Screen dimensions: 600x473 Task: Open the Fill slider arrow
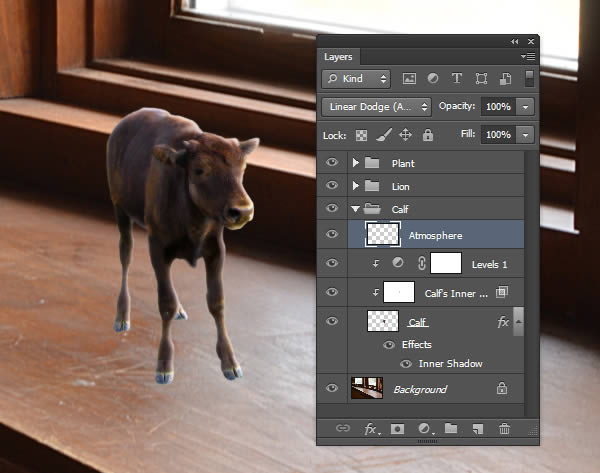(525, 135)
